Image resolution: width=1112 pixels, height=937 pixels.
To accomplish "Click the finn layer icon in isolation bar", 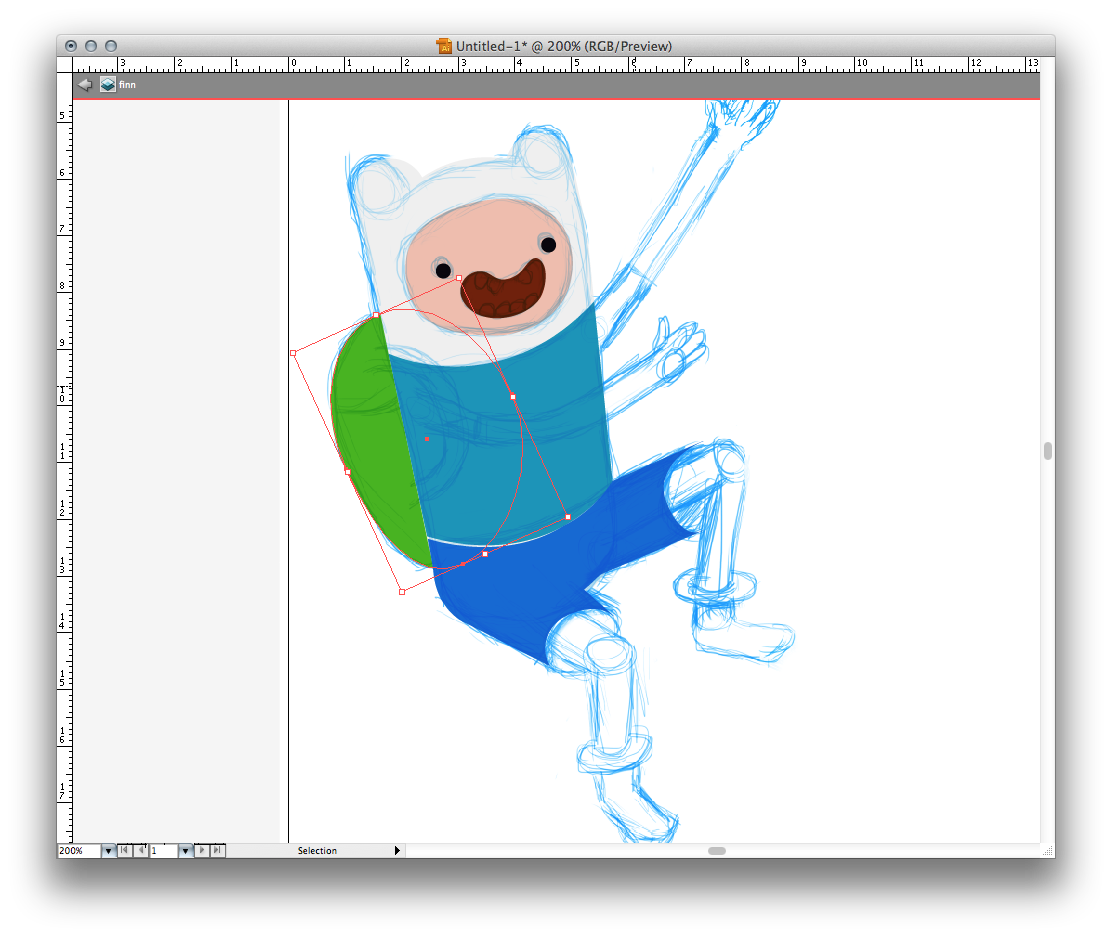I will coord(107,85).
